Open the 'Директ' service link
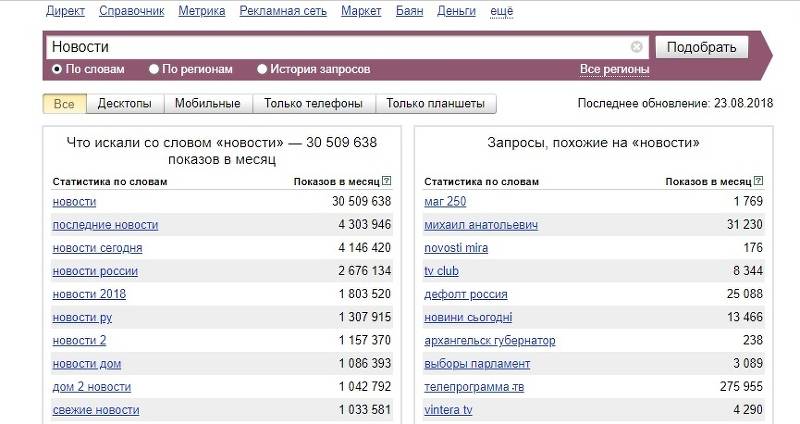 click(66, 11)
